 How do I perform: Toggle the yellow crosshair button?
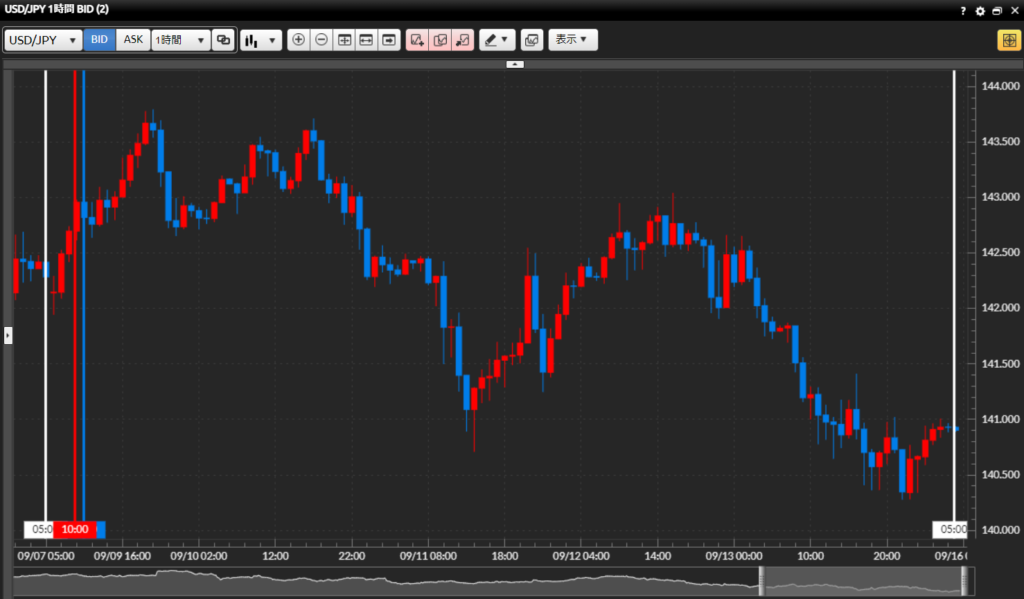1007,40
